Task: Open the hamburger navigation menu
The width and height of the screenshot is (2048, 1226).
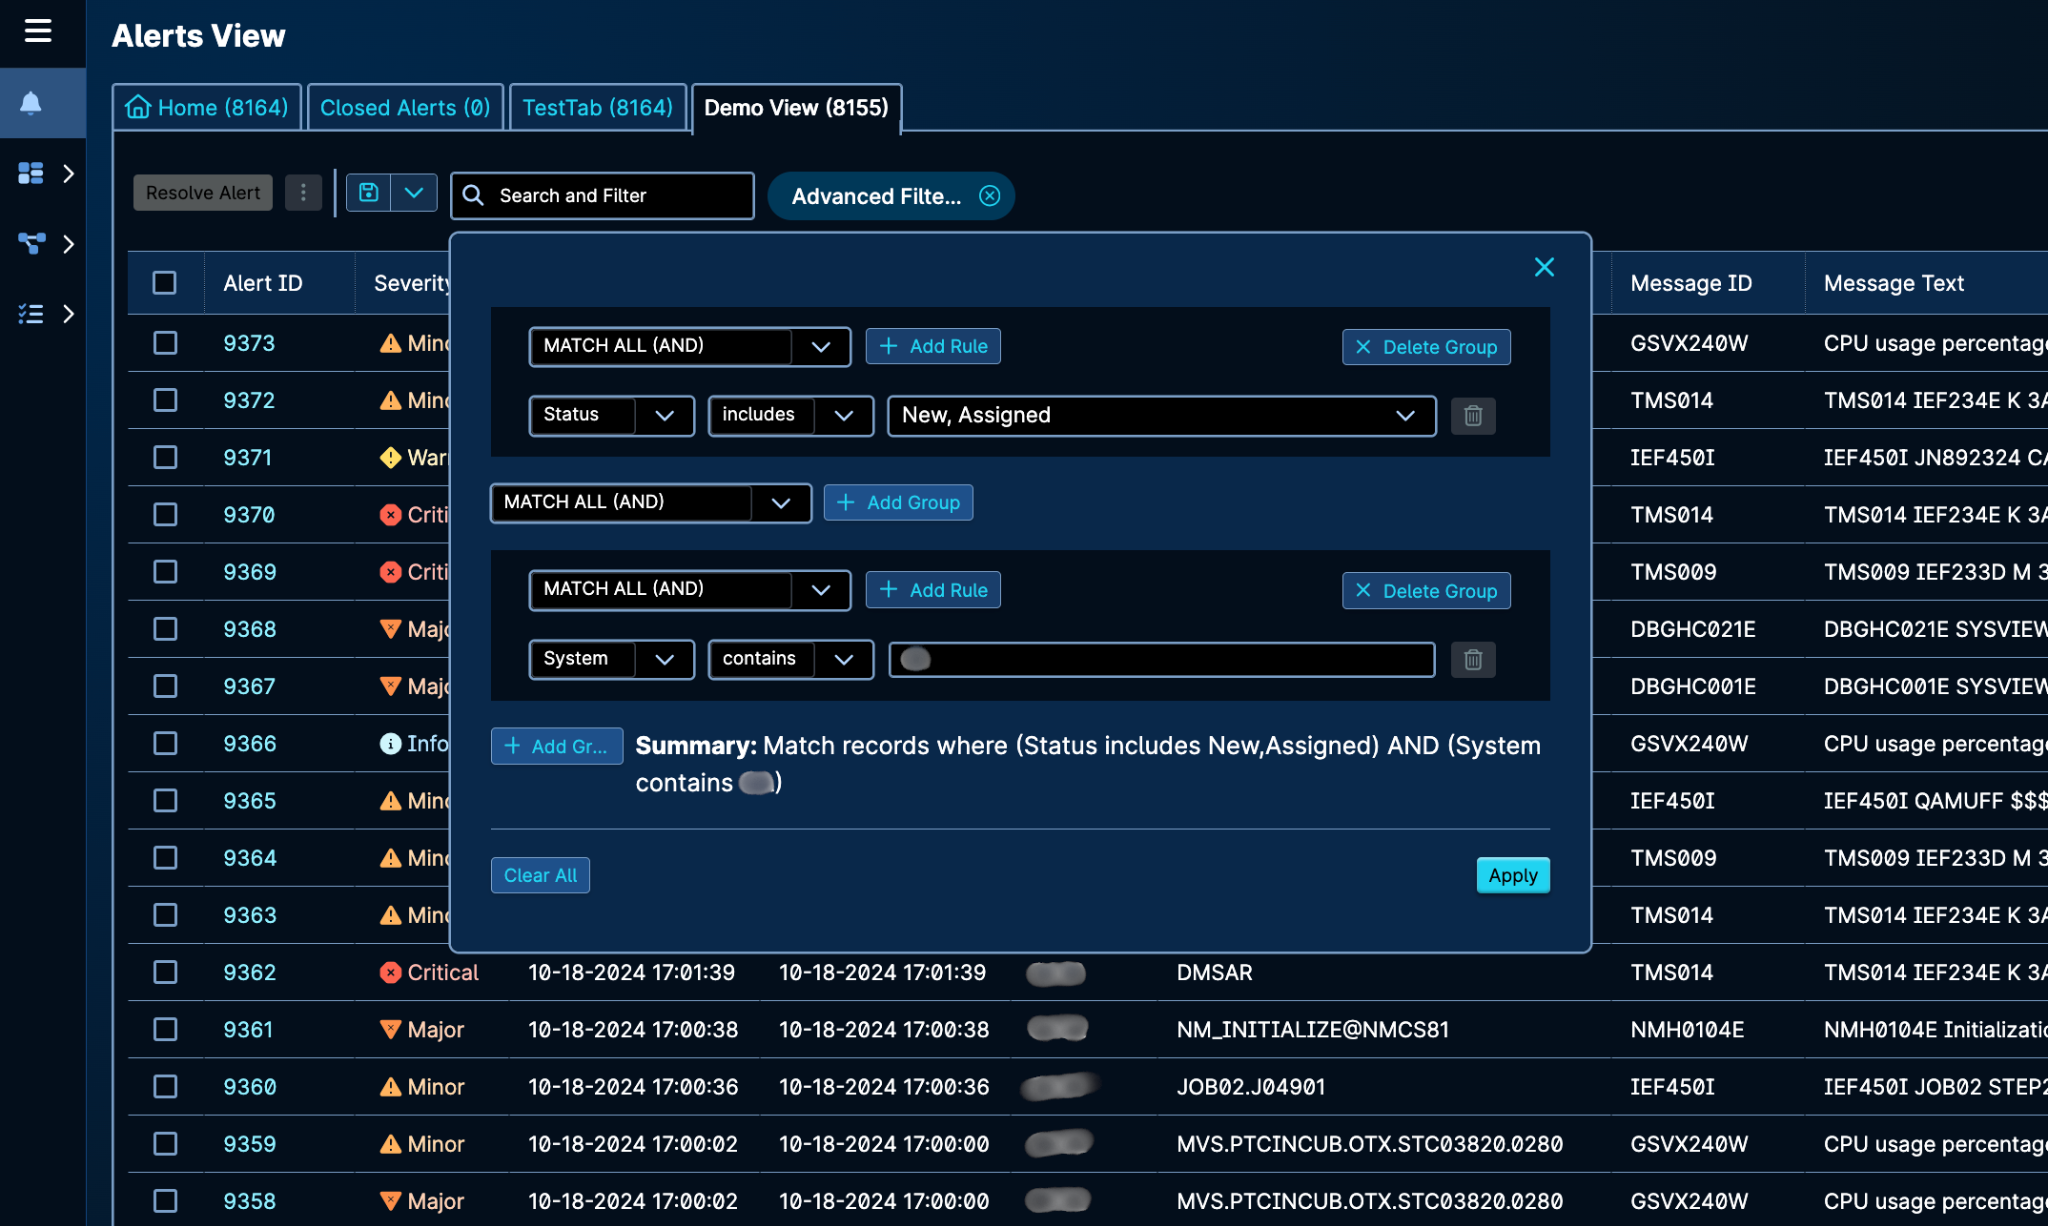Action: tap(38, 31)
